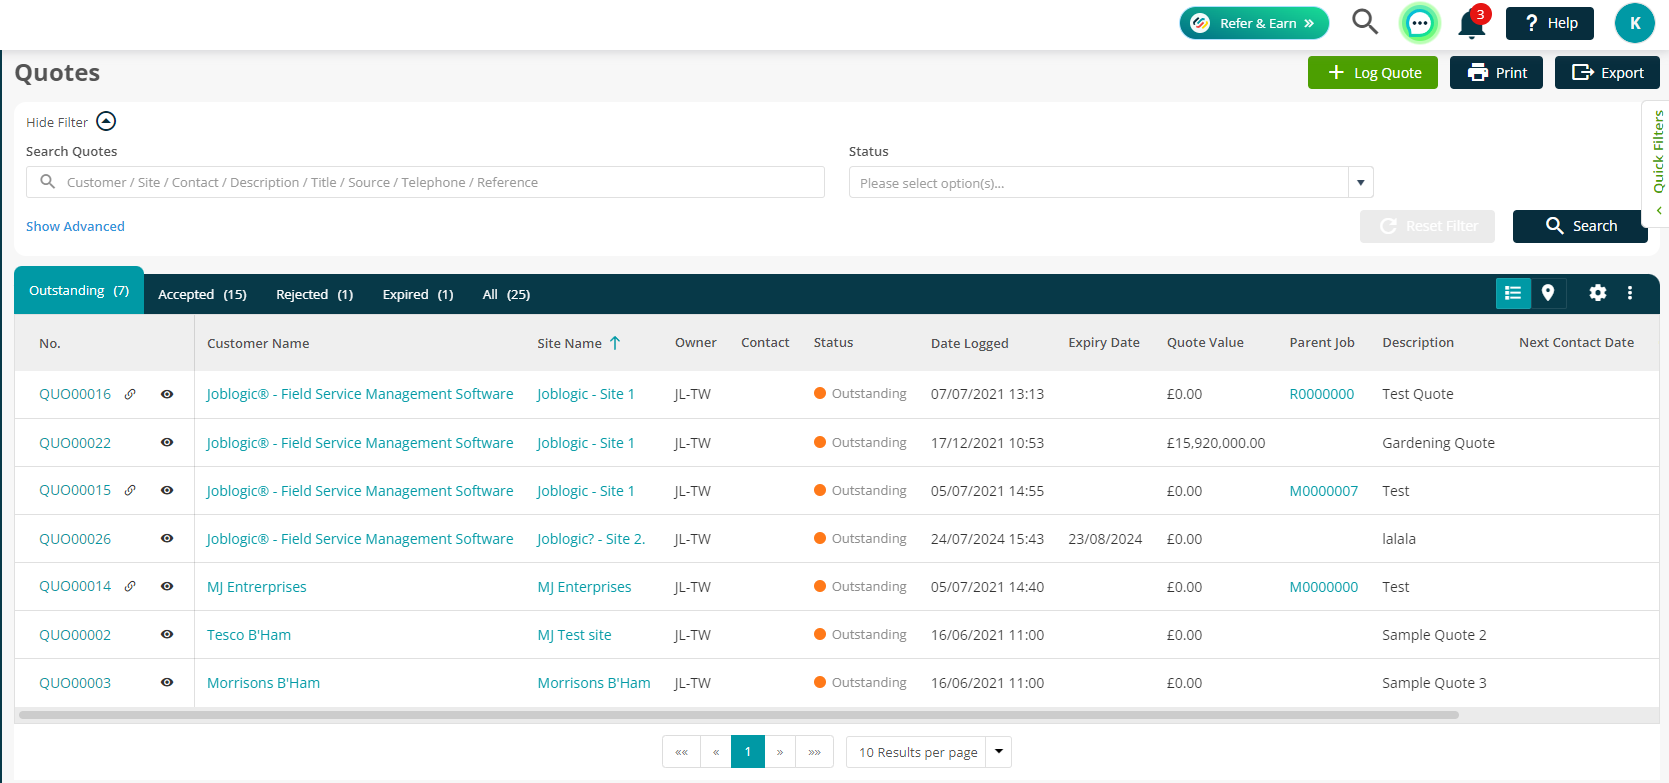Open parent job R0000000

pos(1322,394)
